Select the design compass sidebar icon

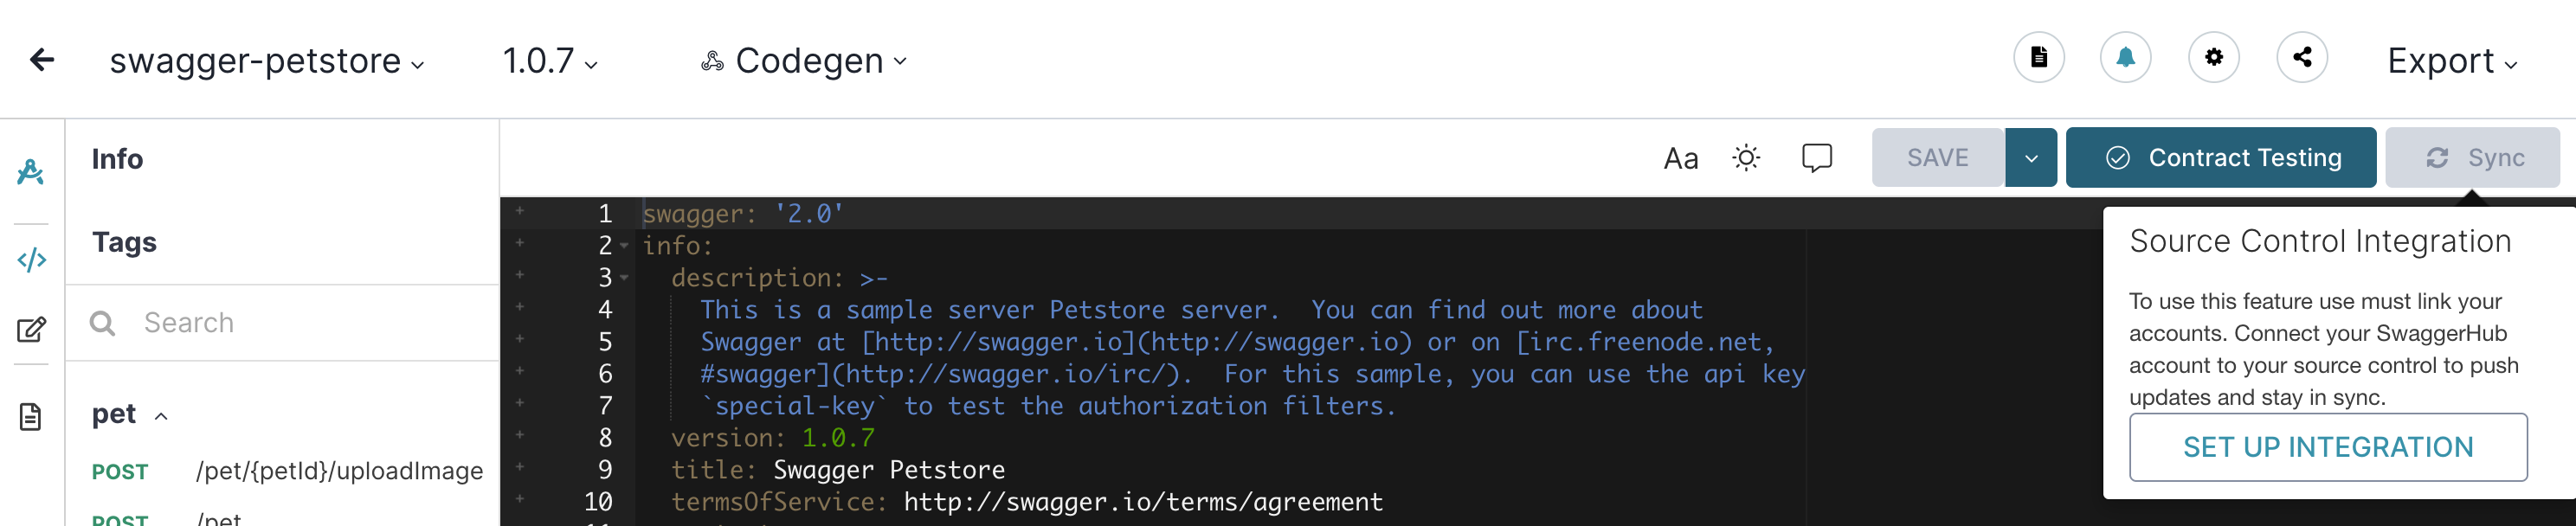(31, 172)
